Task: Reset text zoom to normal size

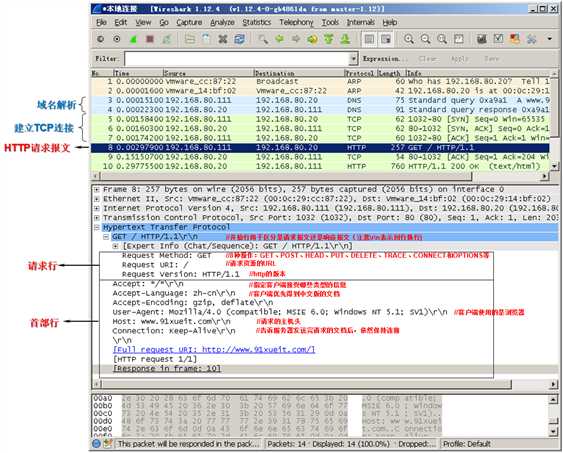Action: point(442,39)
